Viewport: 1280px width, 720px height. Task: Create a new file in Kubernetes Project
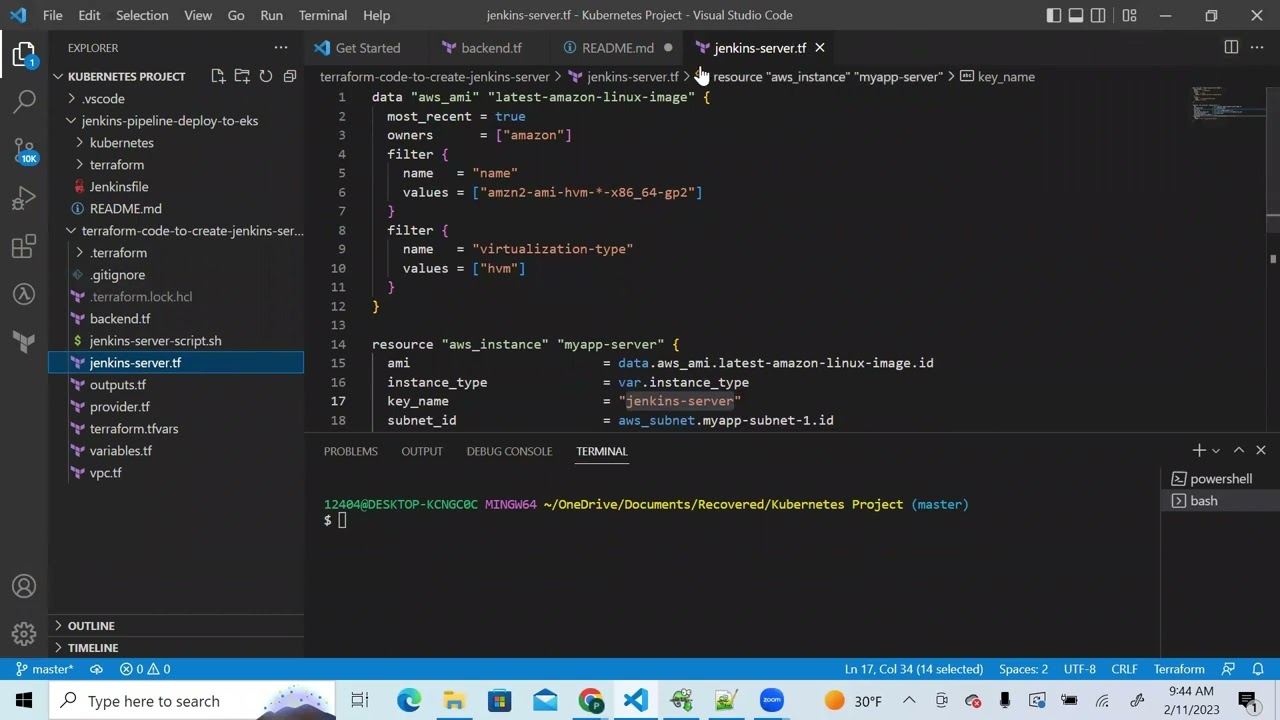pyautogui.click(x=218, y=76)
